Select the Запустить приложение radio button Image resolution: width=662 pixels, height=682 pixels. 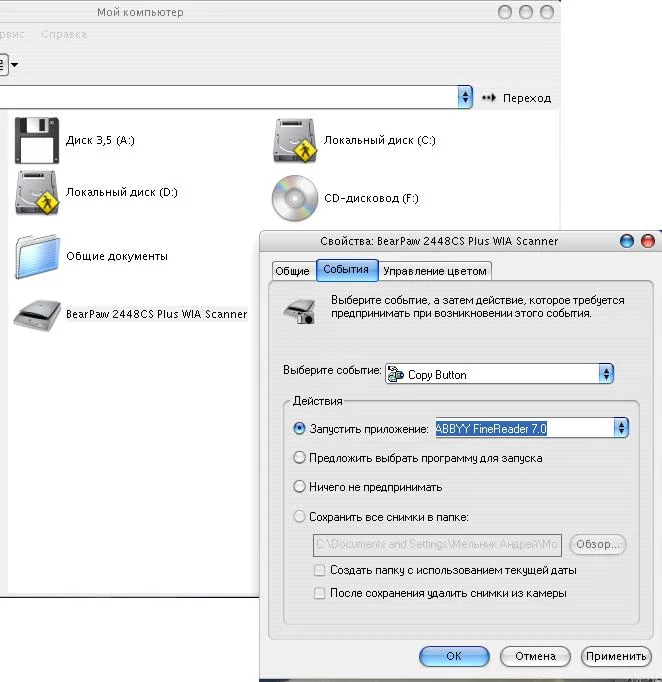[299, 428]
